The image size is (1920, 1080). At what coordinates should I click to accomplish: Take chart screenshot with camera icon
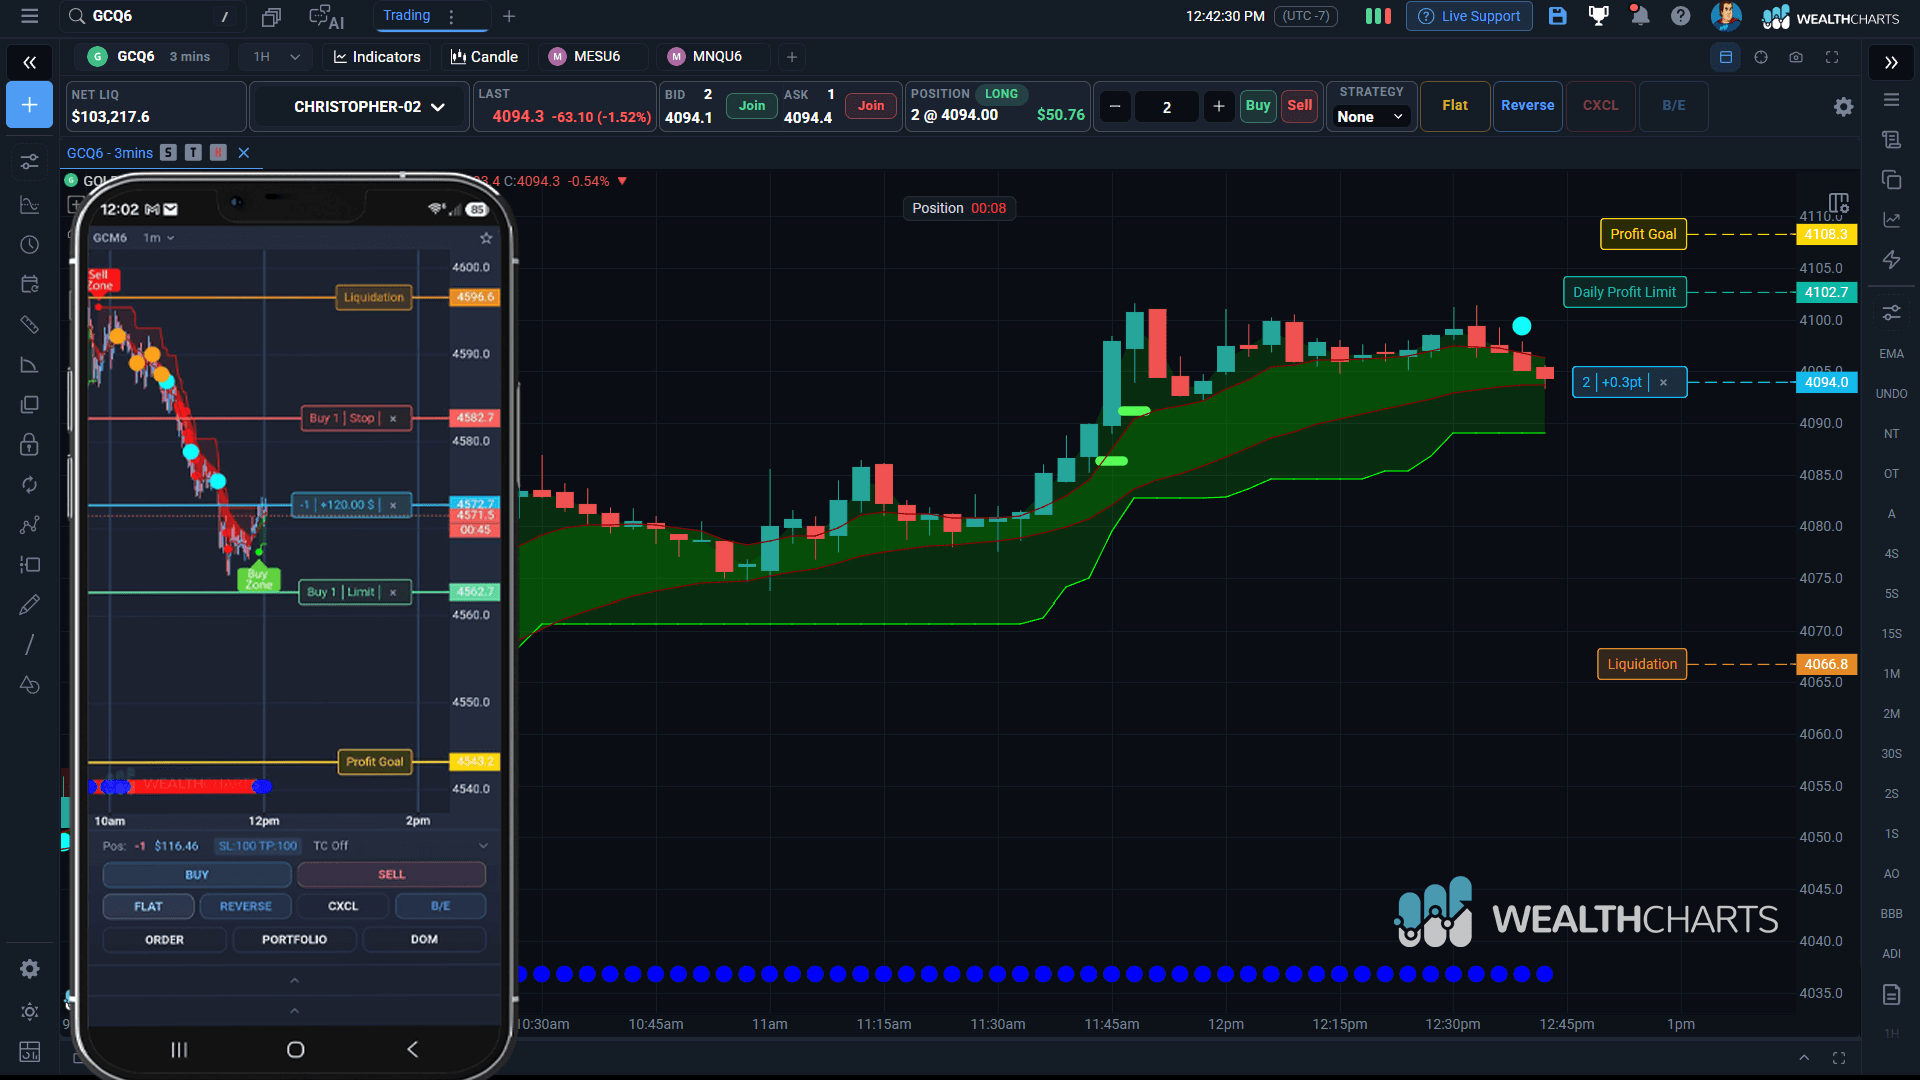(1796, 57)
